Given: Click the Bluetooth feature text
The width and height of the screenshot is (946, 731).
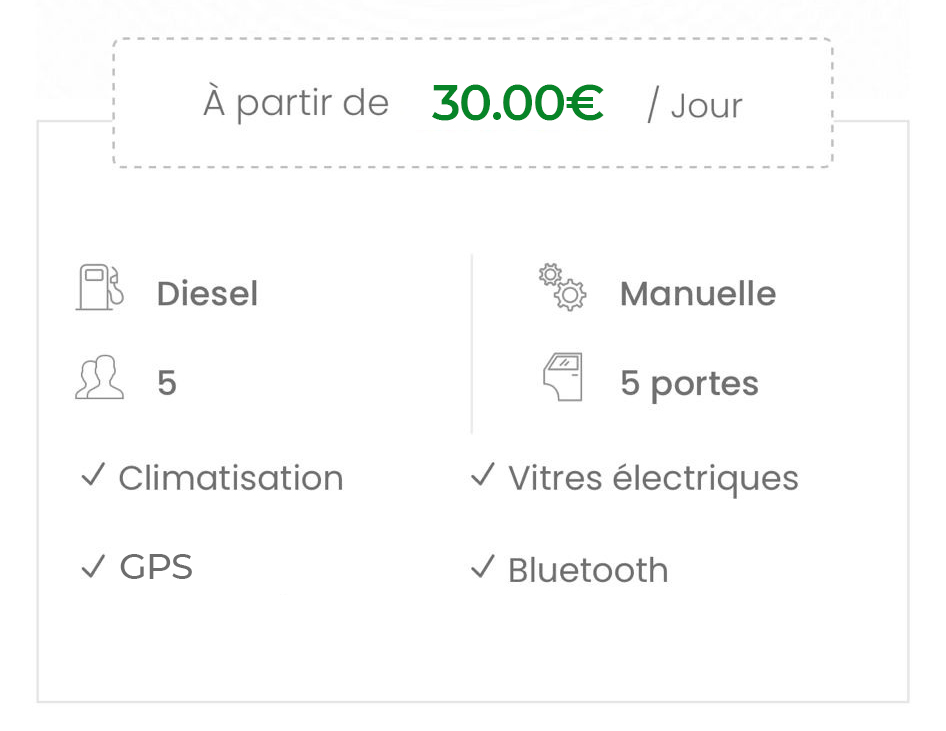Looking at the screenshot, I should point(588,569).
